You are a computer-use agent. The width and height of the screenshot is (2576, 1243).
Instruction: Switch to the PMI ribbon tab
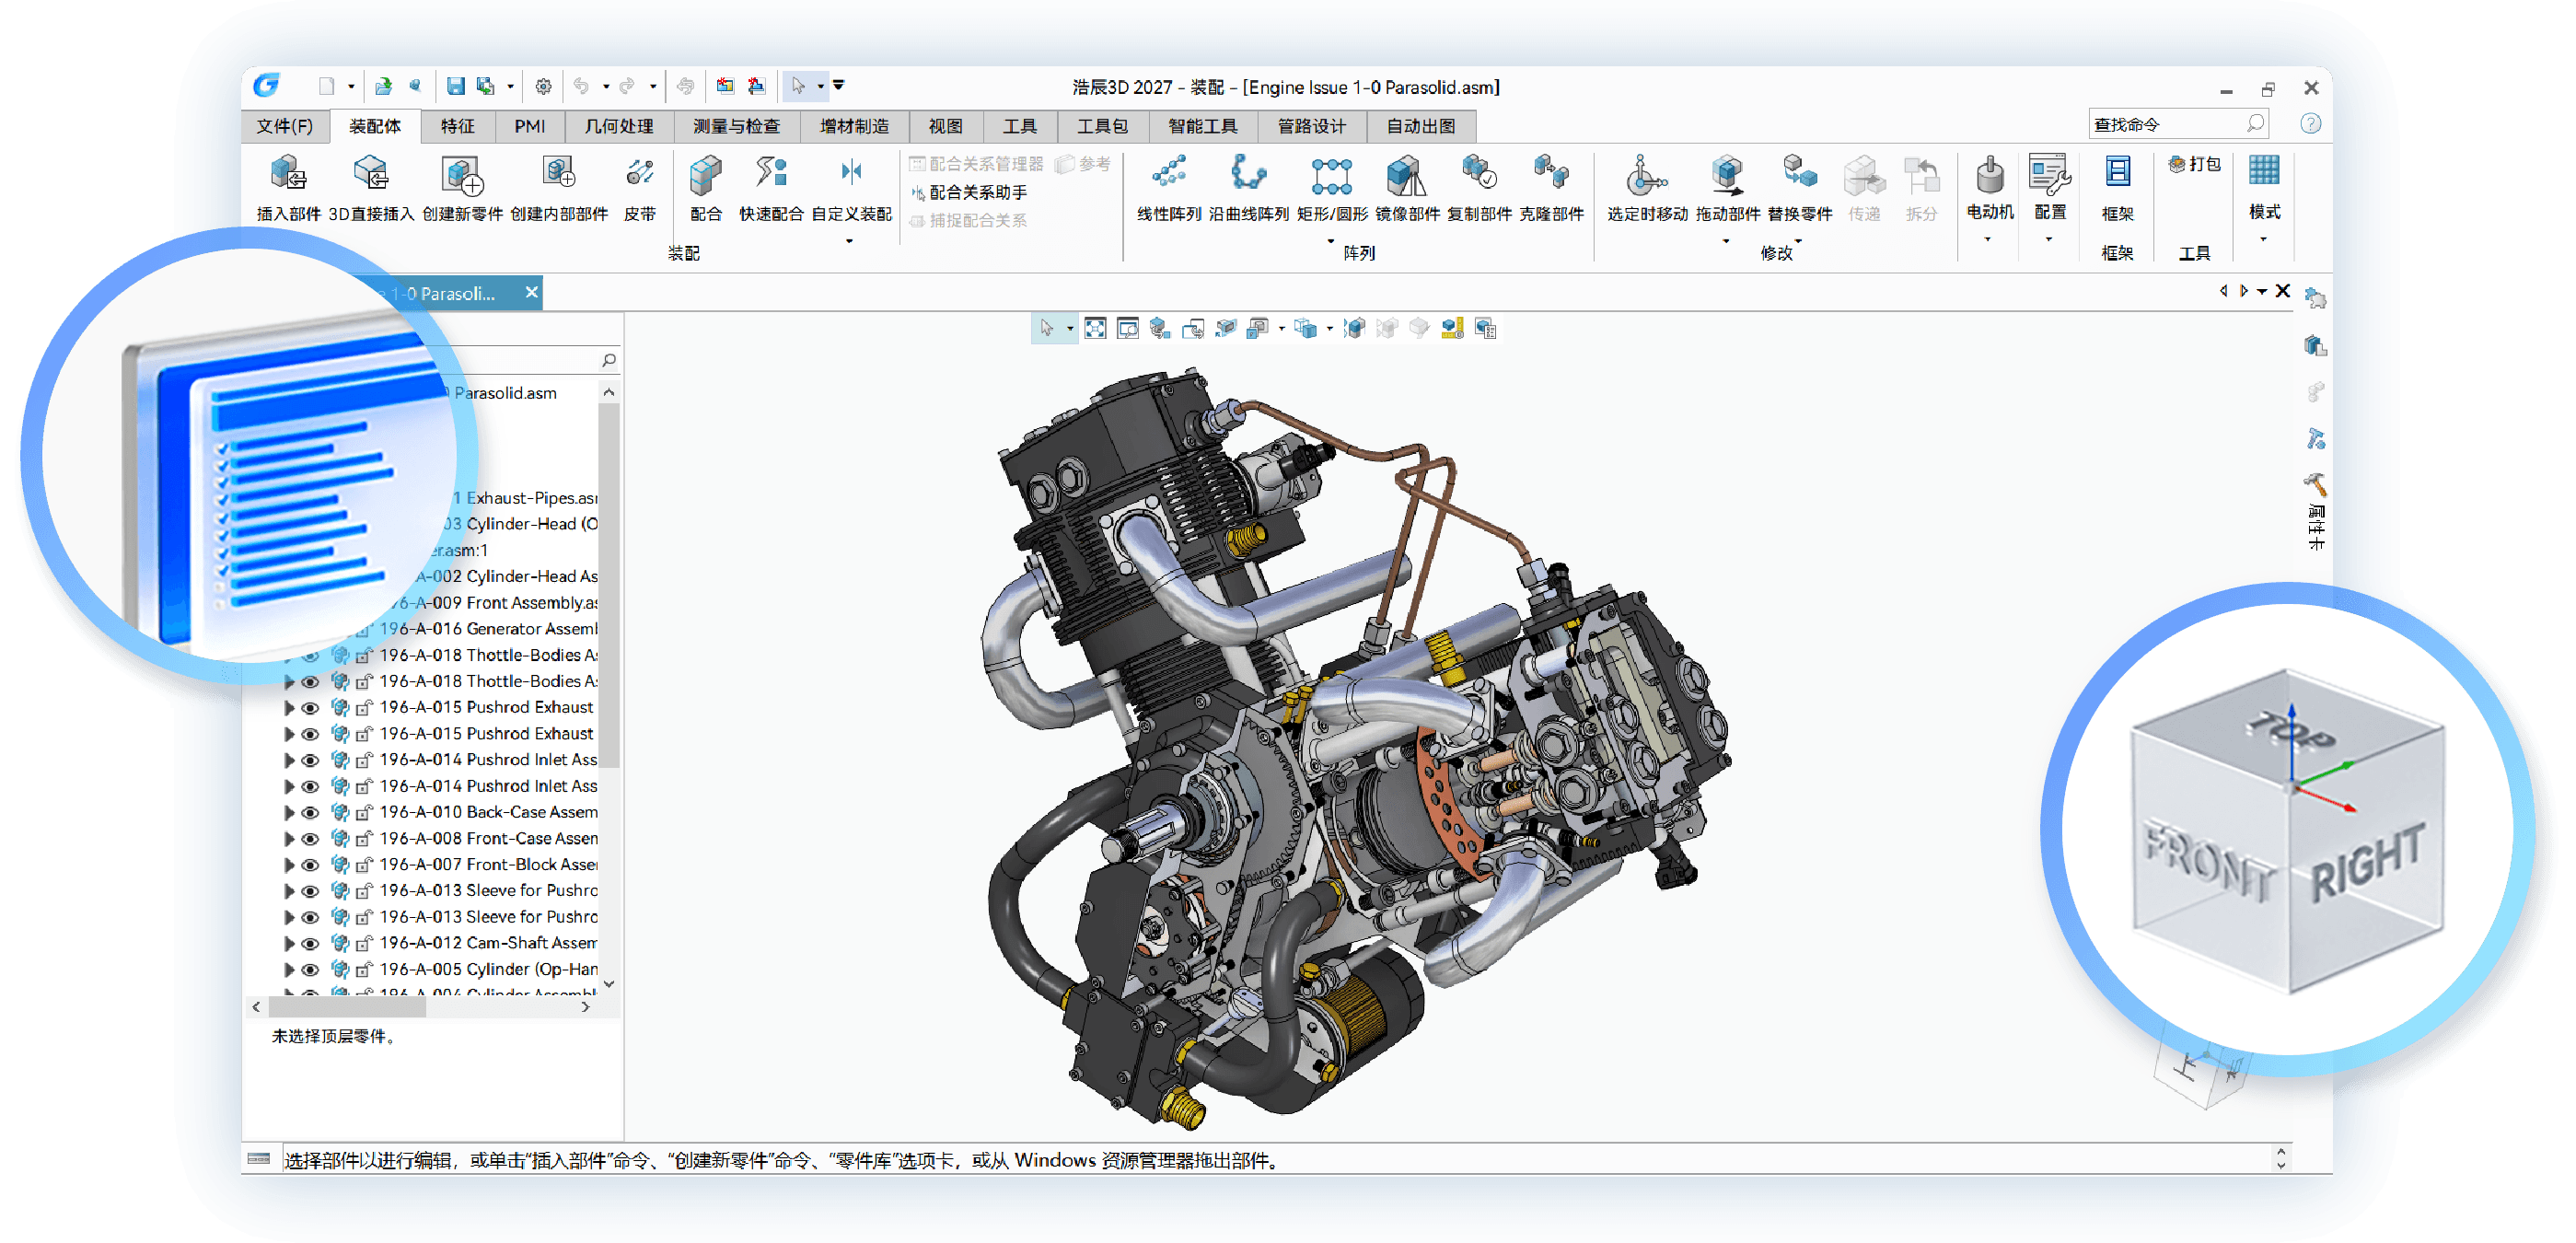(530, 126)
